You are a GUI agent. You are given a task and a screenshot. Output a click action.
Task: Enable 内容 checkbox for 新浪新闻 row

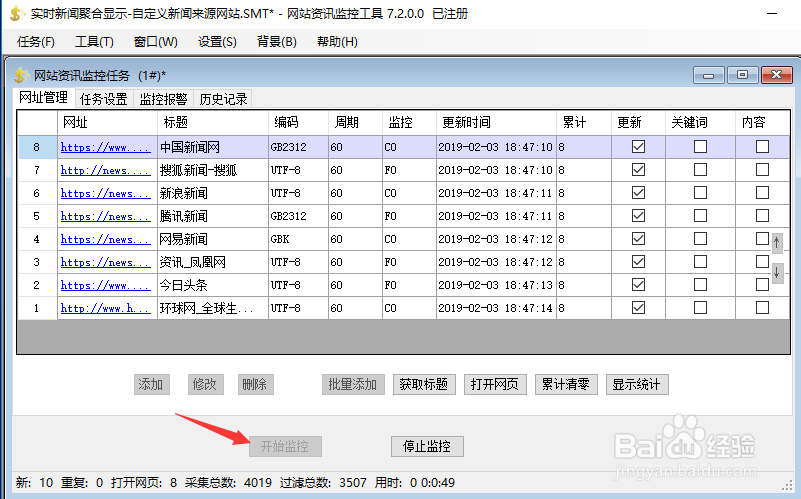[x=762, y=193]
